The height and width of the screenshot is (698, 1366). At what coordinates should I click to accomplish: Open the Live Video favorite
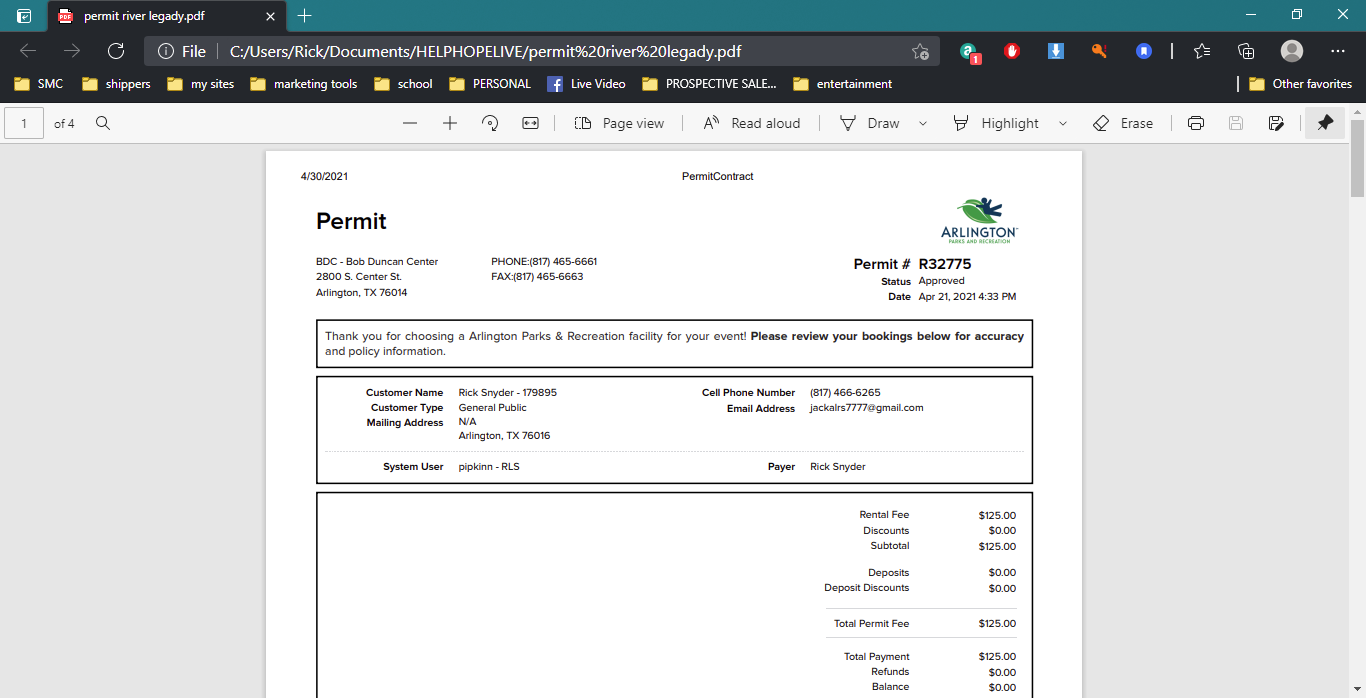pos(587,84)
